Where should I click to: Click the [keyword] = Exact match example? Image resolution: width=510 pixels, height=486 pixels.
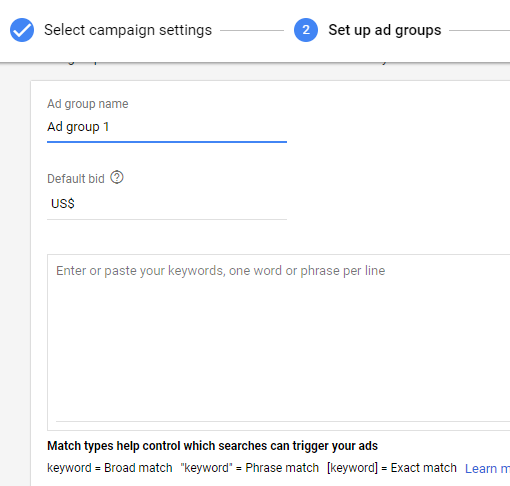click(392, 468)
